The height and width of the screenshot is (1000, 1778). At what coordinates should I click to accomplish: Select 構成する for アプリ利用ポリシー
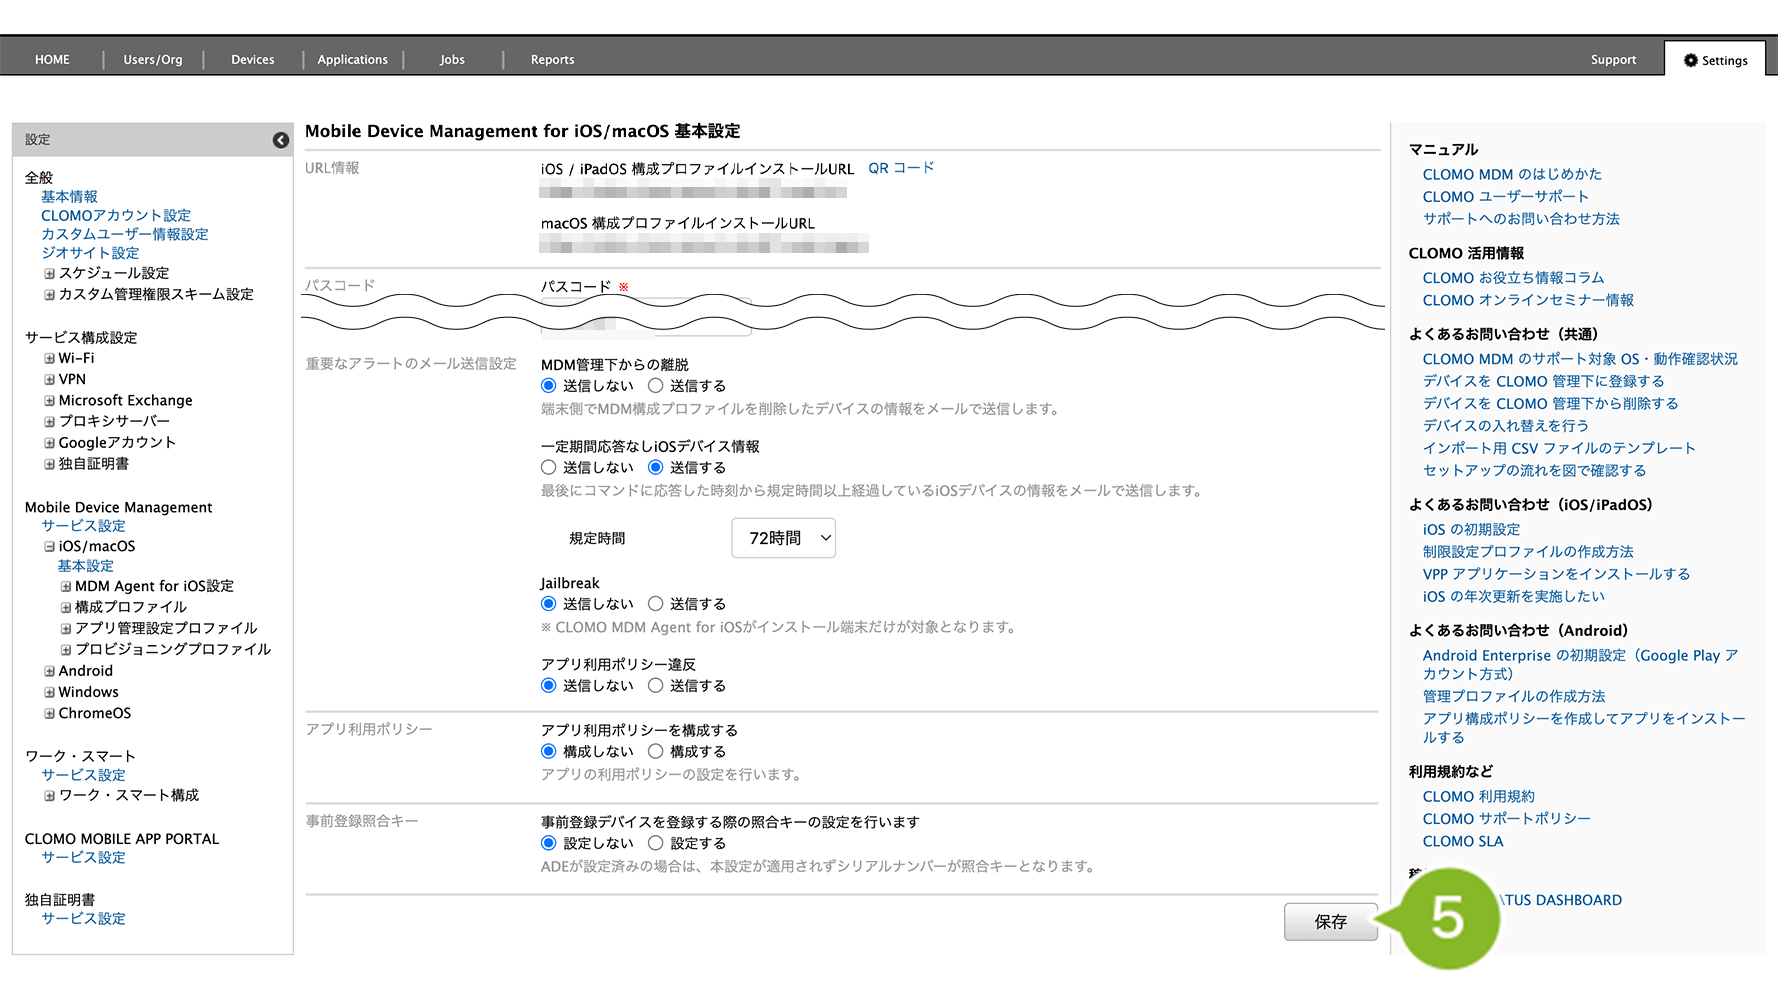(656, 752)
